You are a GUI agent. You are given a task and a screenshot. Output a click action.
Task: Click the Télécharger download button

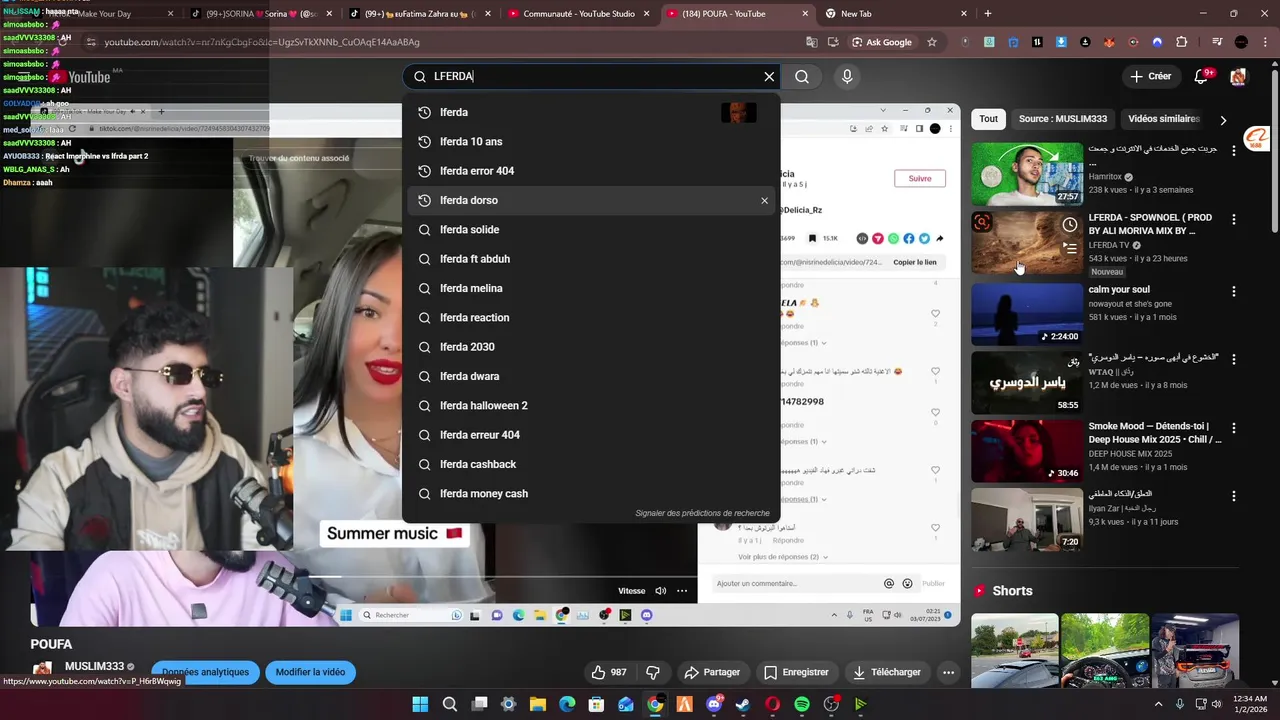[x=887, y=672]
